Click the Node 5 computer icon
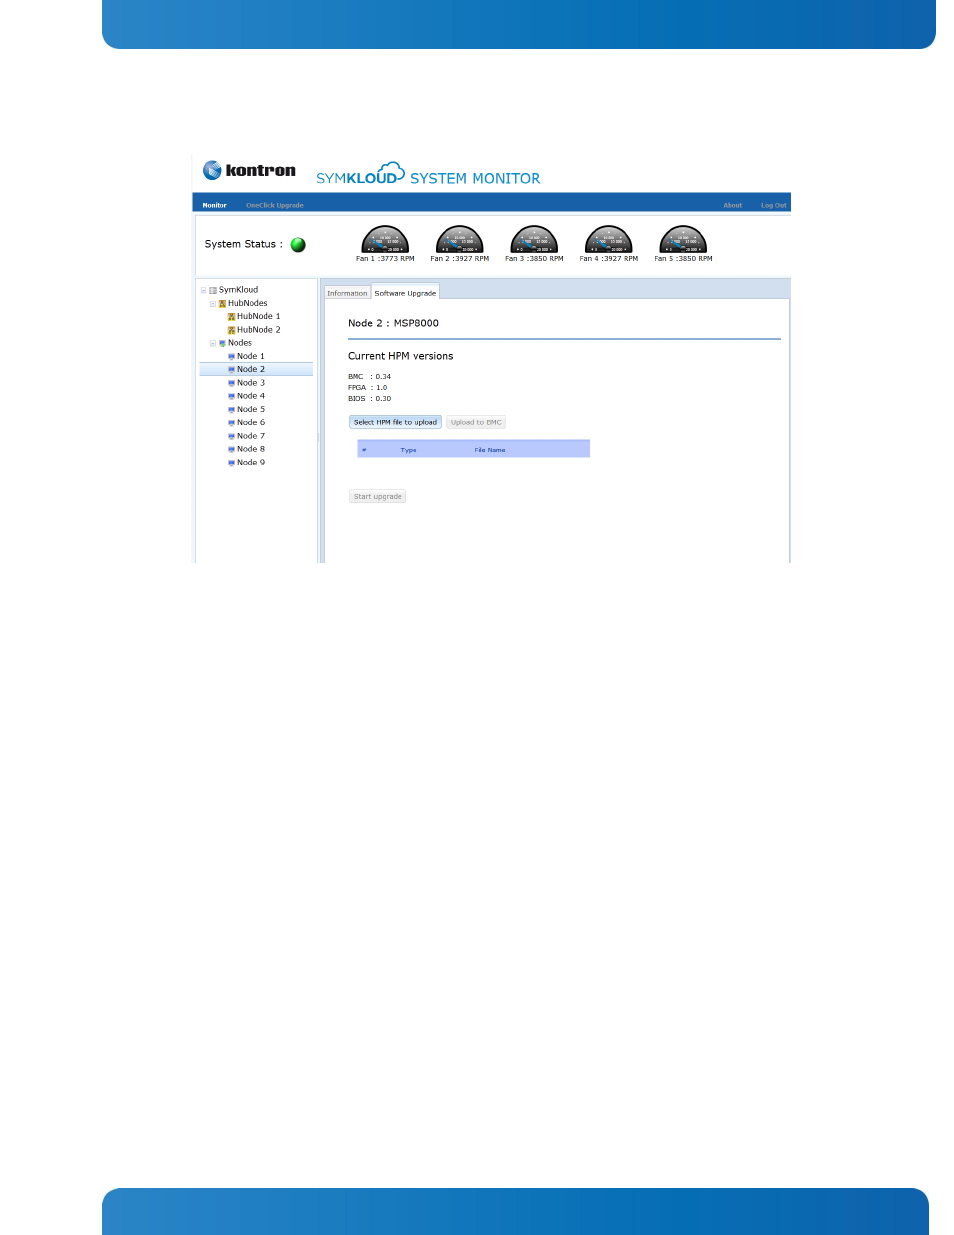 coord(231,409)
